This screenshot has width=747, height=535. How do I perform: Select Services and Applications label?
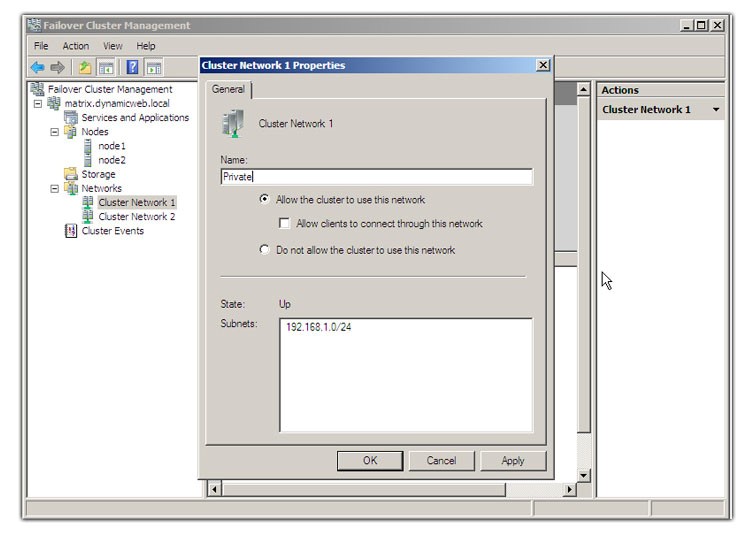coord(135,117)
